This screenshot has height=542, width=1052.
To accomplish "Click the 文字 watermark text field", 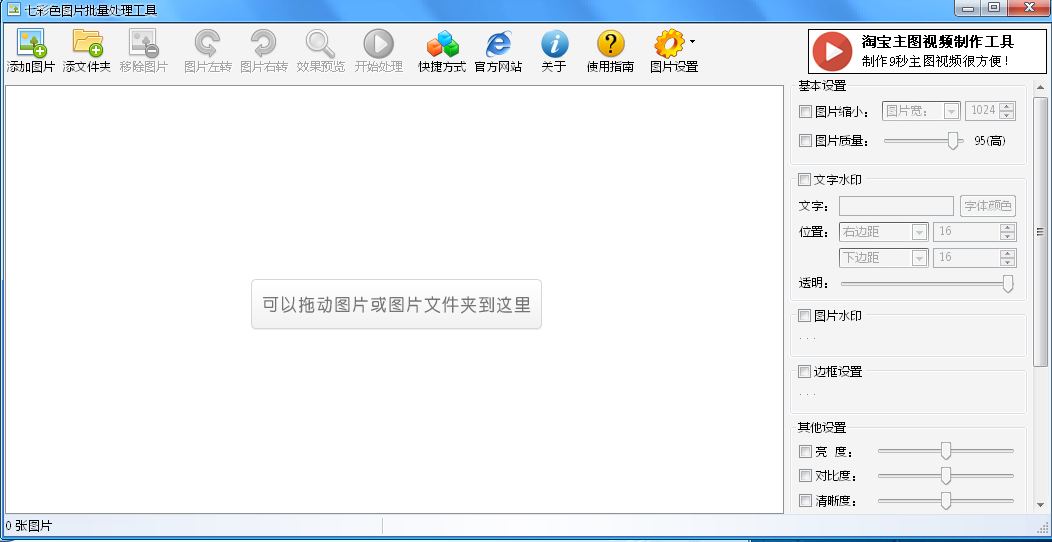I will click(896, 206).
